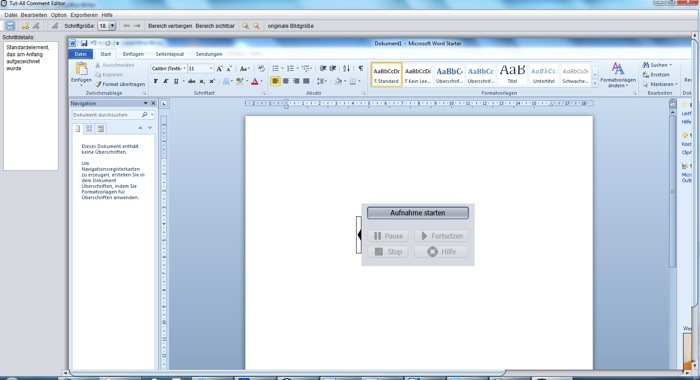The height and width of the screenshot is (380, 700).
Task: Click the Einfügen paste clipboard icon
Action: (81, 69)
